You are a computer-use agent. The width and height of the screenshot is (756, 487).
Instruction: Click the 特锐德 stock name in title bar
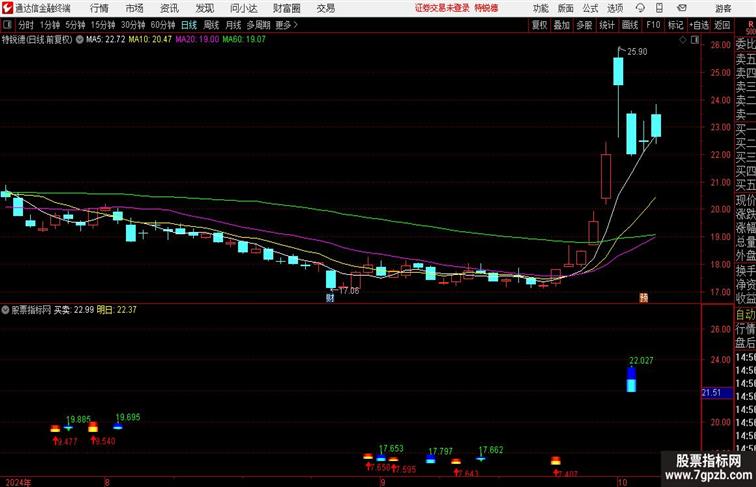(486, 8)
